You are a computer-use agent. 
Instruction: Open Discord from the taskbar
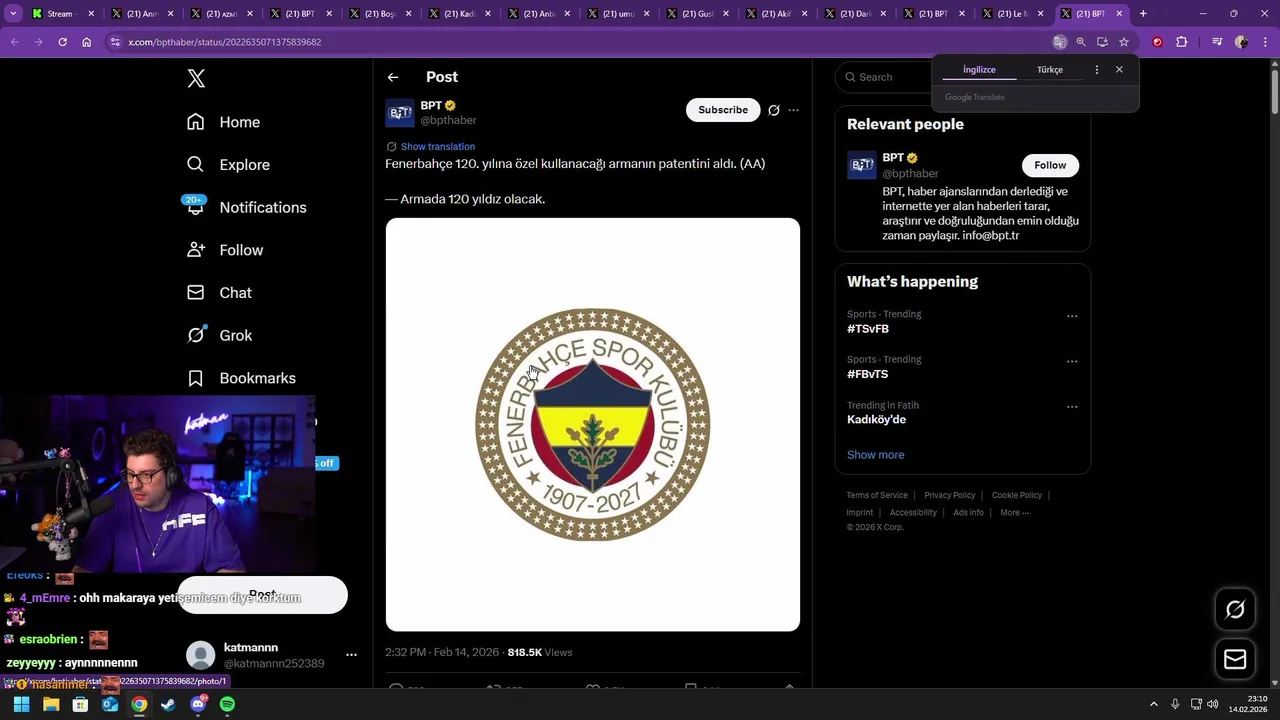198,705
